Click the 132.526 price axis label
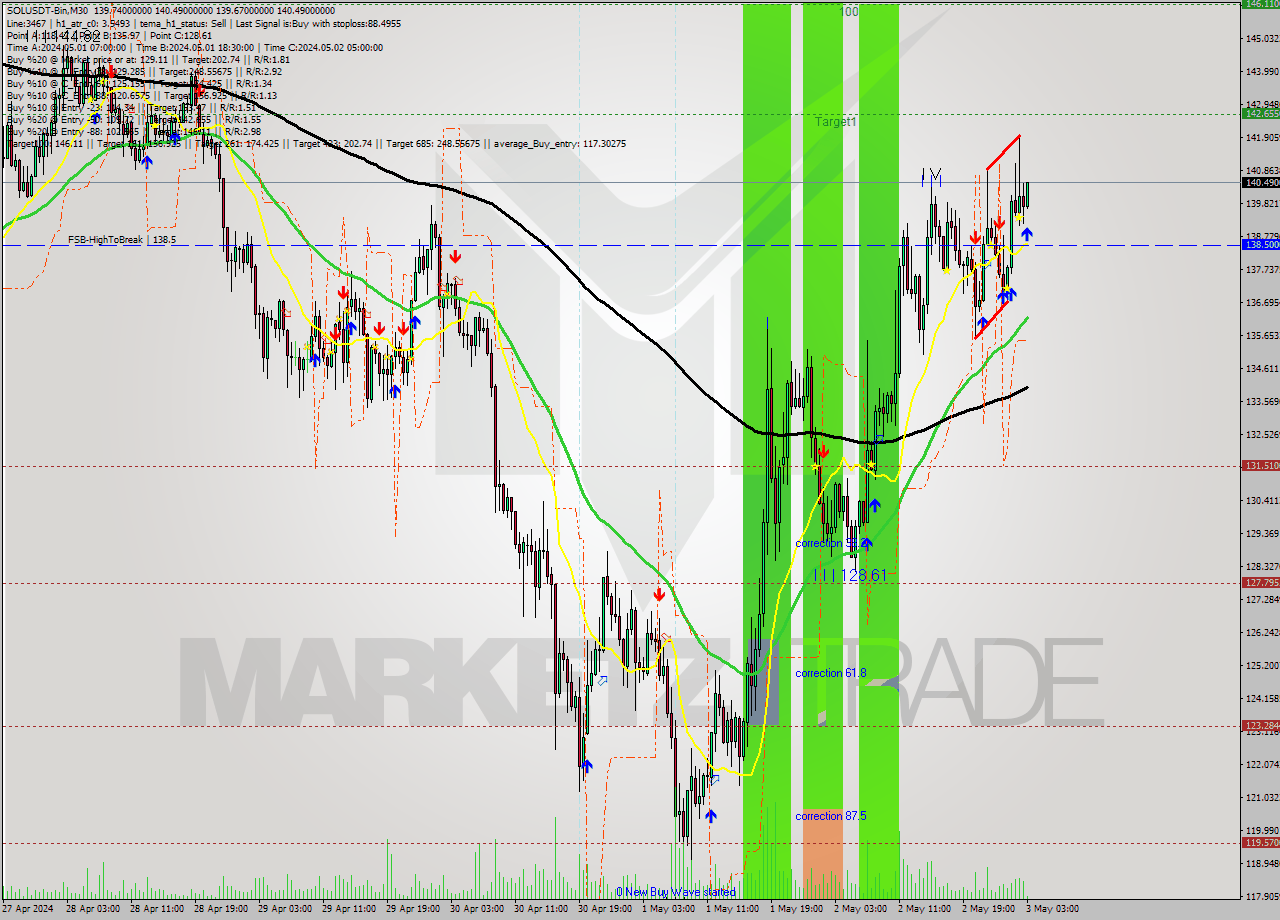1280x920 pixels. [x=1261, y=434]
